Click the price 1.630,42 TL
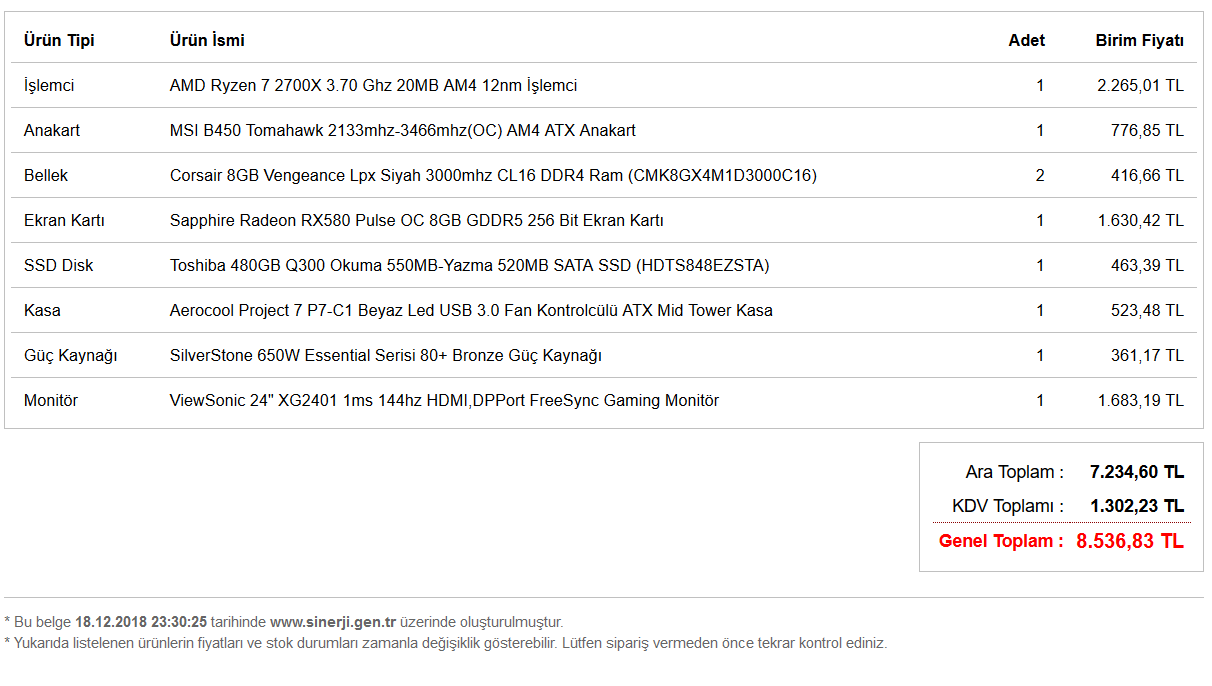This screenshot has width=1212, height=686. tap(1140, 221)
